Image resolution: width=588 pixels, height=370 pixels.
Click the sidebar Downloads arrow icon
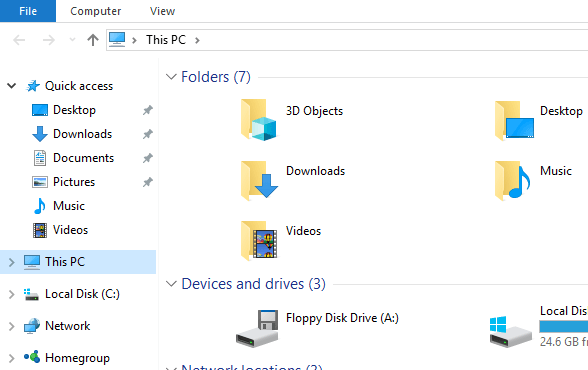(x=40, y=134)
